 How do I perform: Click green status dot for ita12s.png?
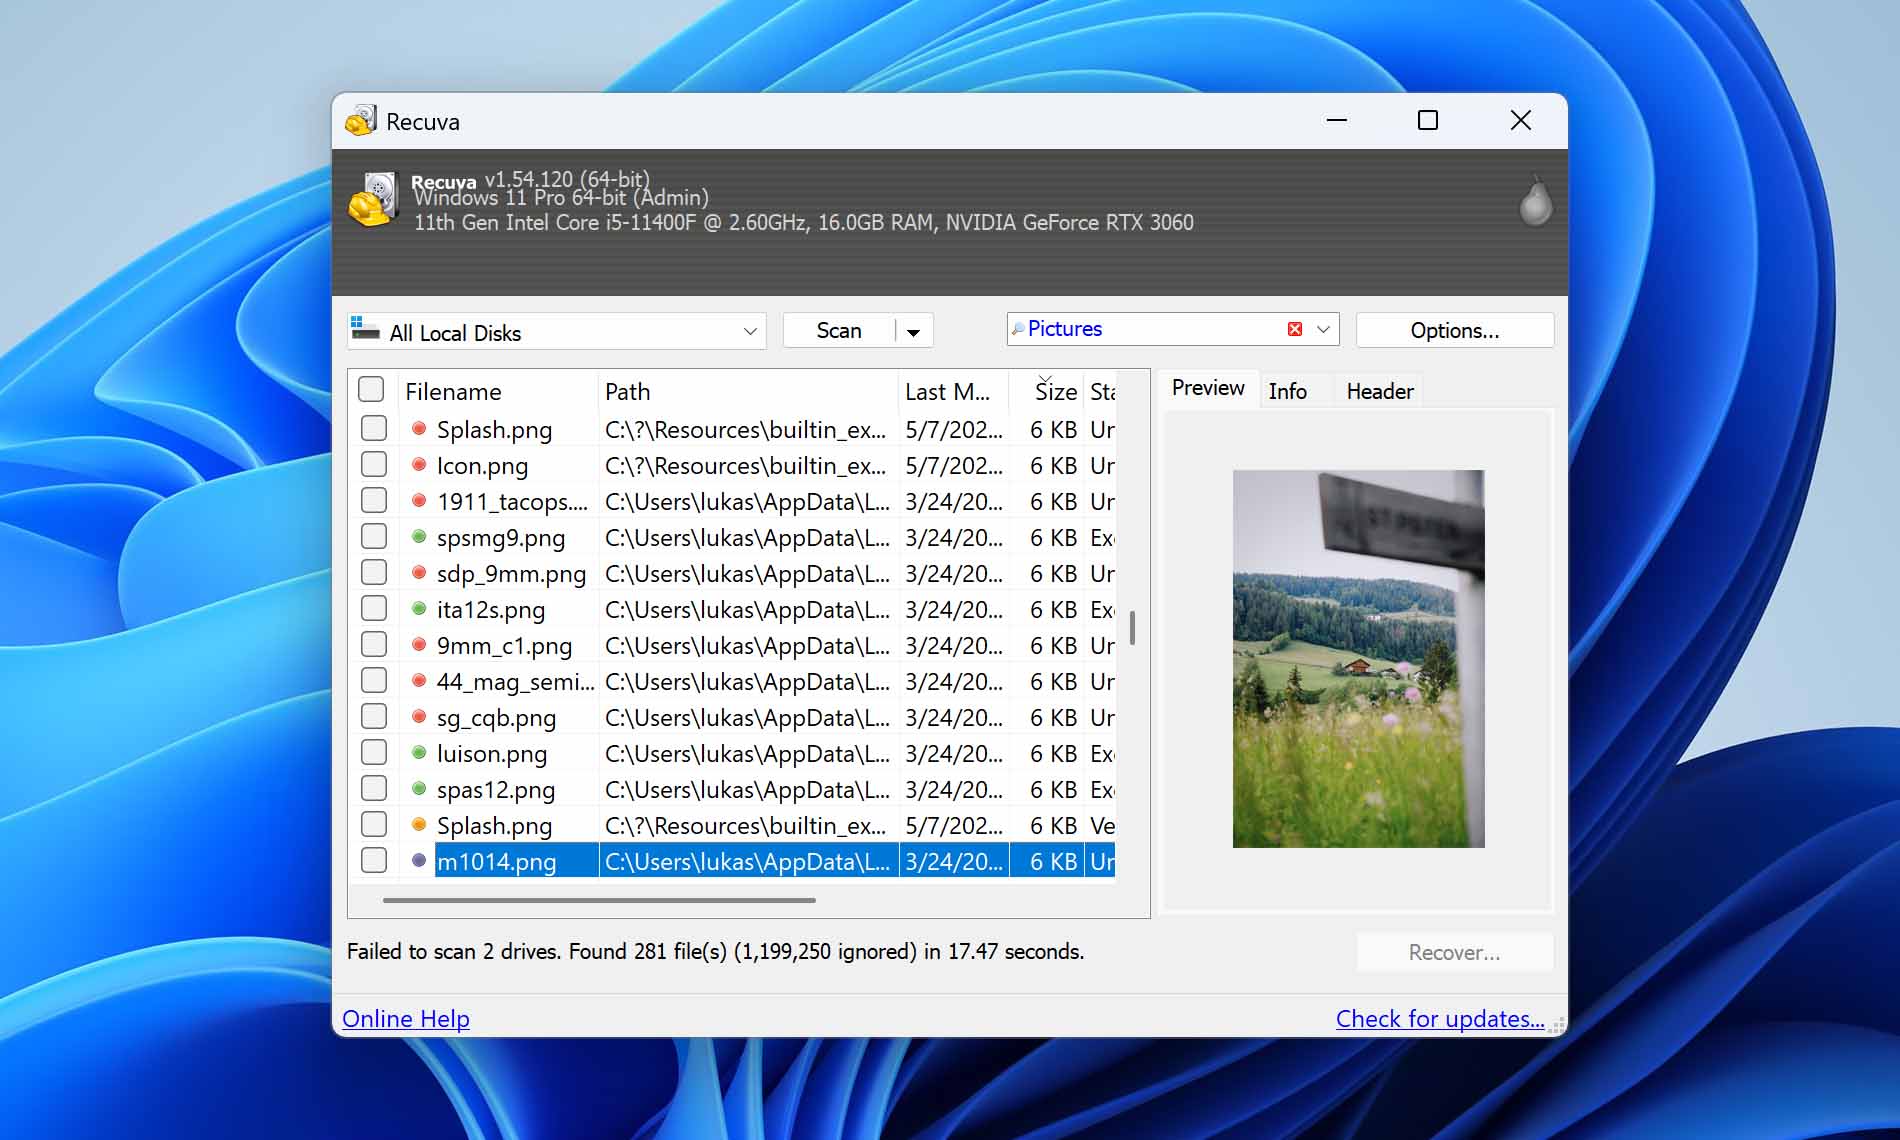pyautogui.click(x=419, y=609)
